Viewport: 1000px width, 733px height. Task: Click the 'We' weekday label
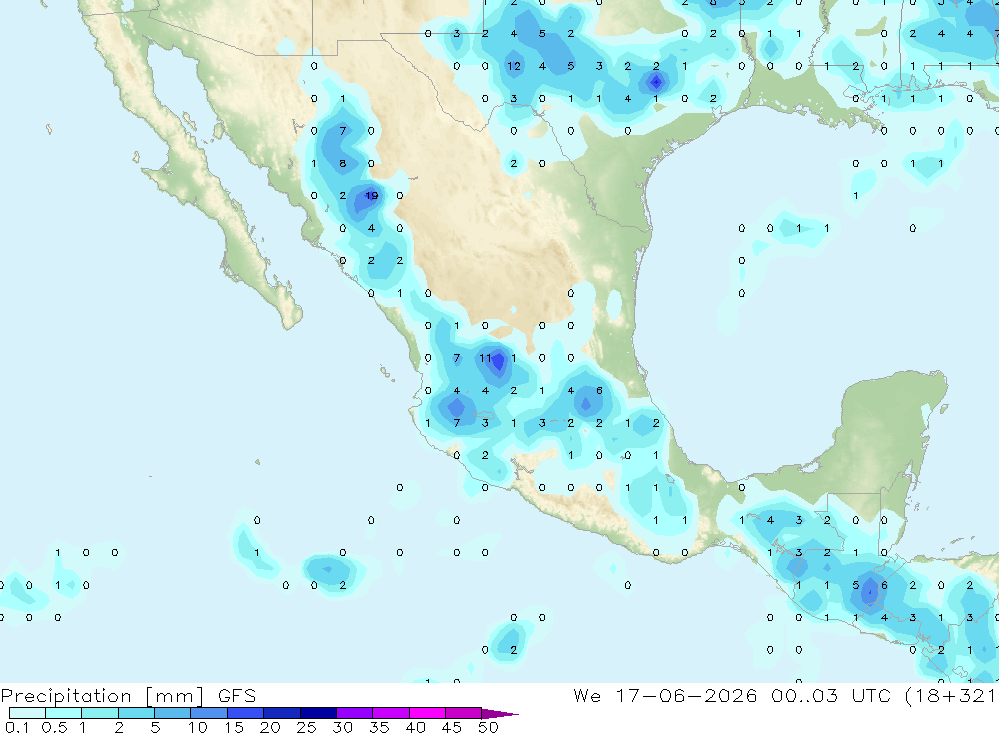tap(587, 695)
